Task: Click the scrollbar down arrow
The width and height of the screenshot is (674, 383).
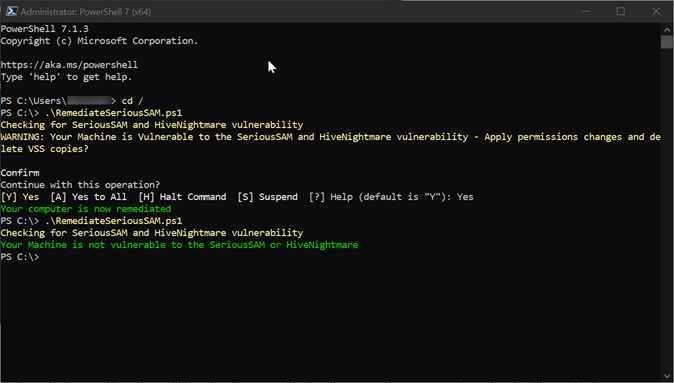Action: coord(667,377)
